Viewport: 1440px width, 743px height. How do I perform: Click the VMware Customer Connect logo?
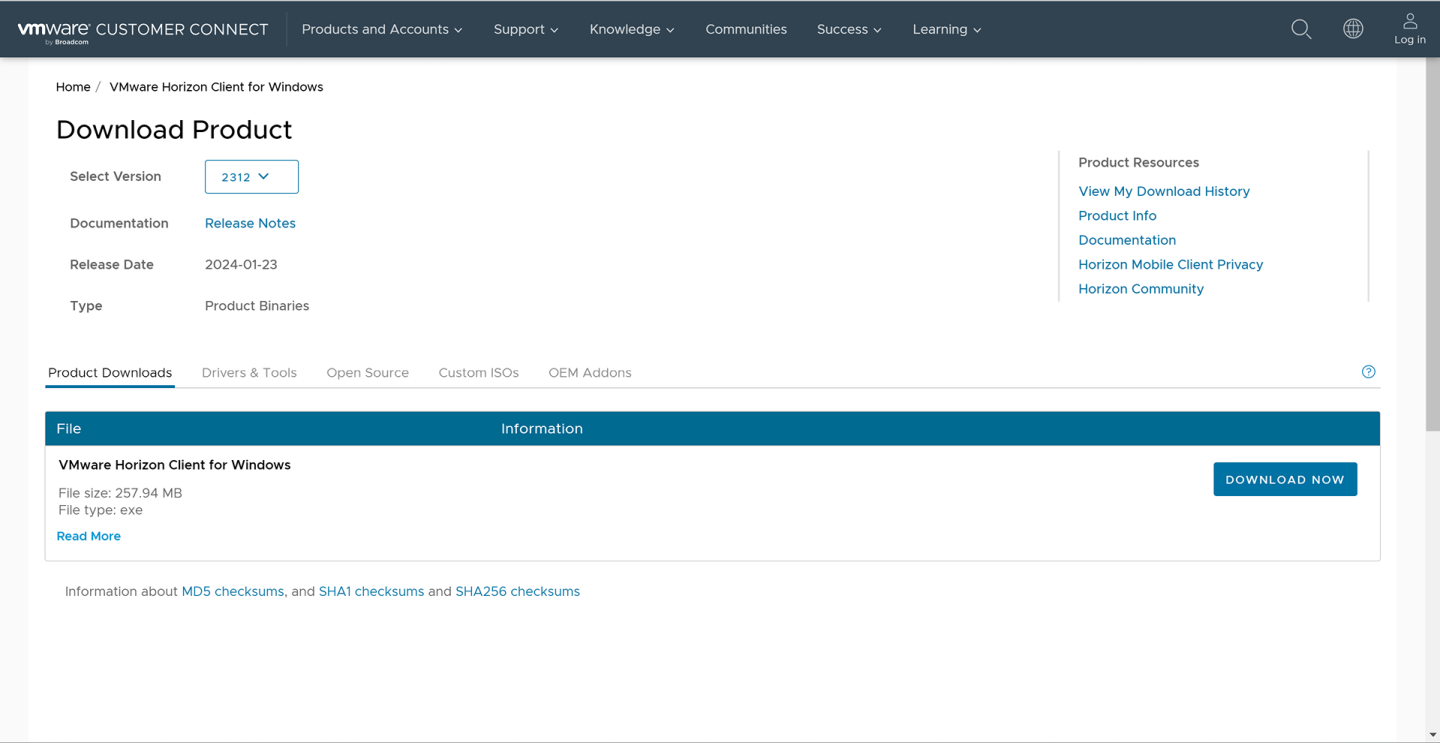[x=143, y=29]
